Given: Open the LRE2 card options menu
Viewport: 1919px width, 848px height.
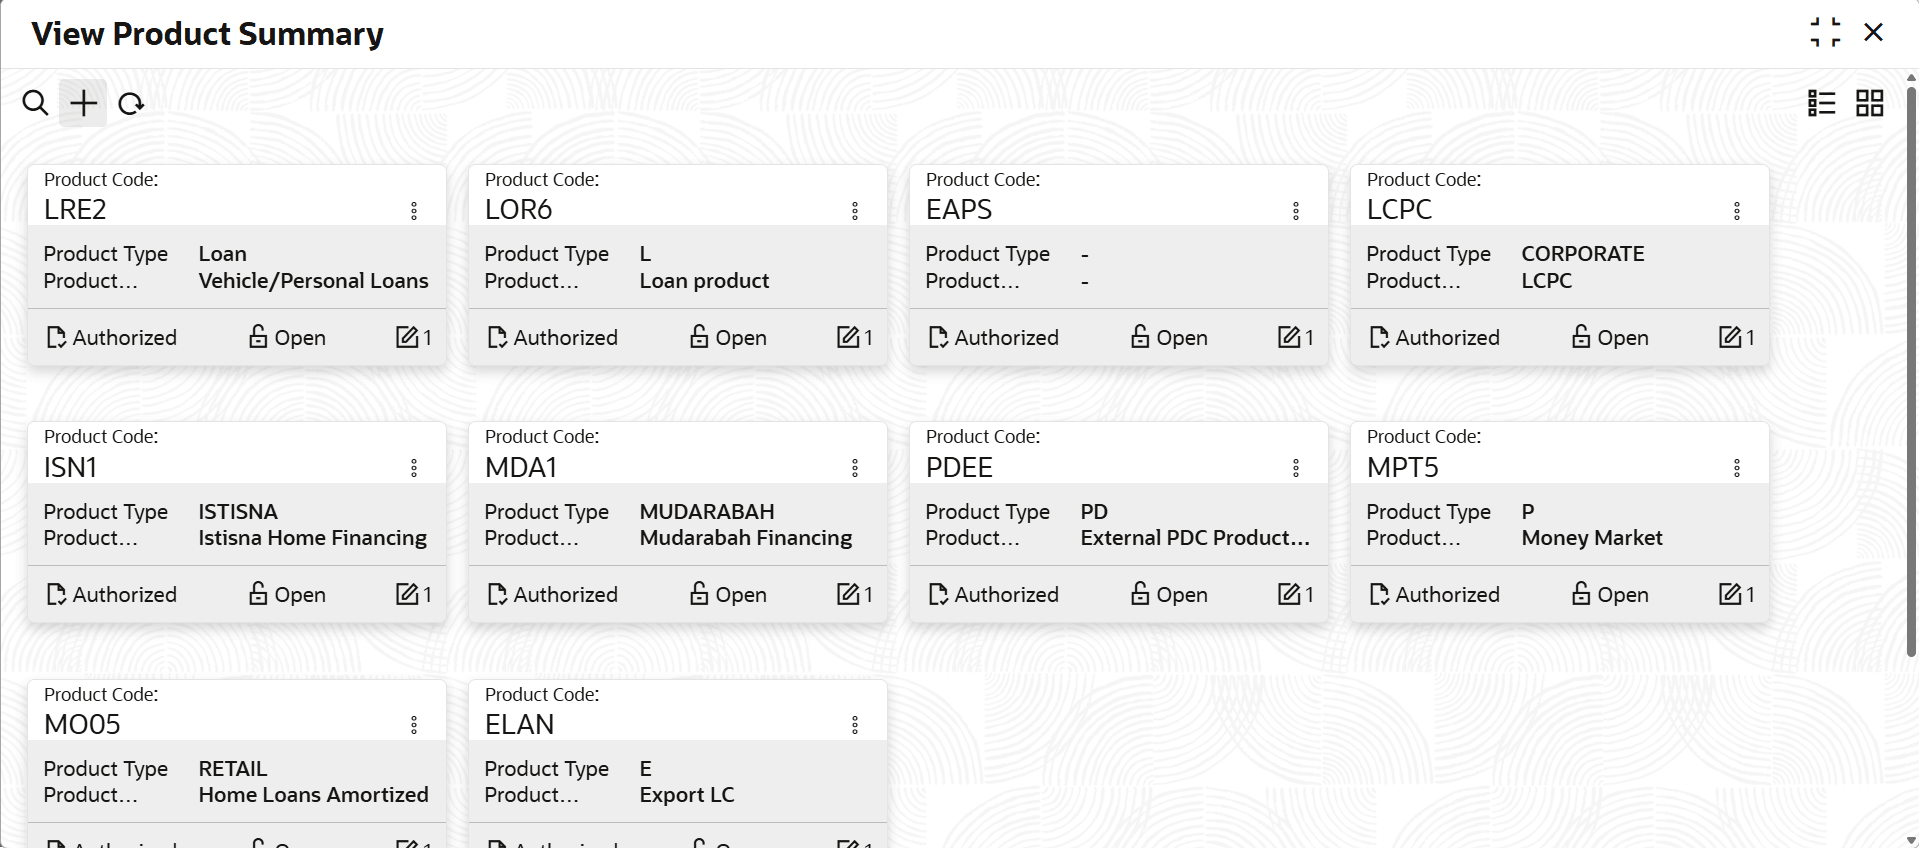Looking at the screenshot, I should (414, 211).
